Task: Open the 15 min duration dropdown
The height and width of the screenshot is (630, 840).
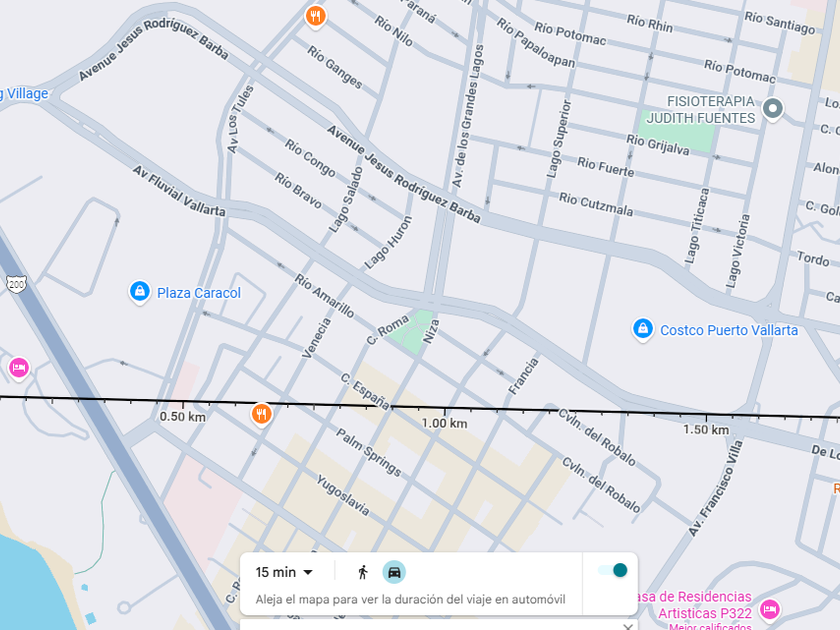Action: 284,572
